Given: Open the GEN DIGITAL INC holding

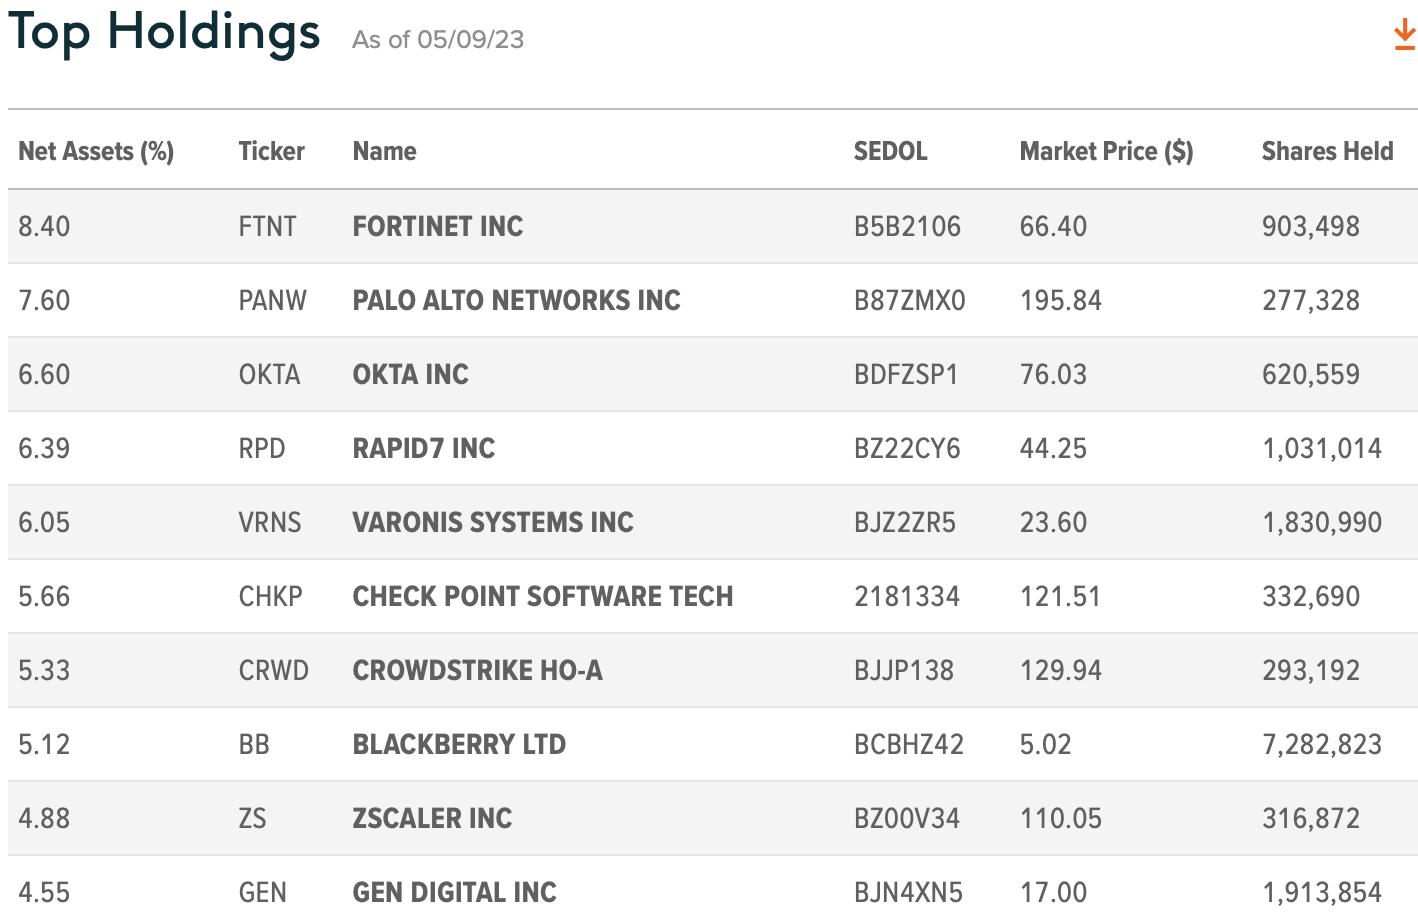Looking at the screenshot, I should click(454, 892).
